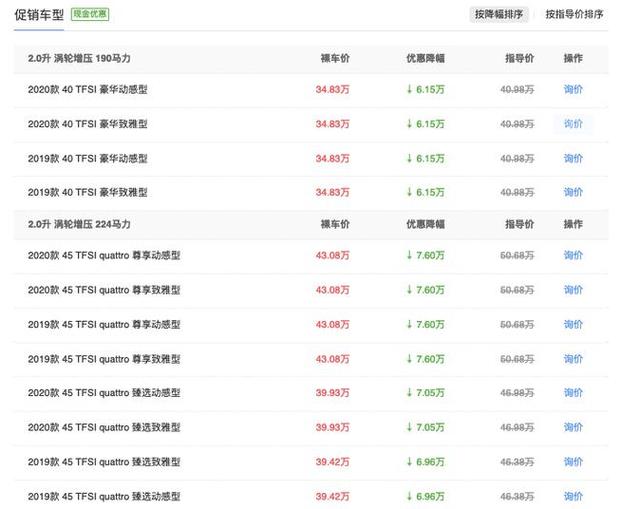
Task: Click 操作 column header in 190马力 group
Action: 573,58
